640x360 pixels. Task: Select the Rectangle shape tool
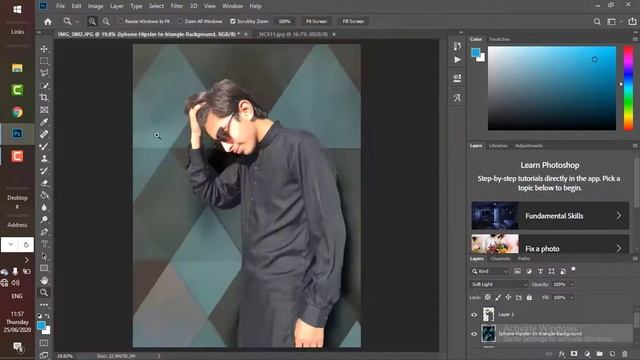coord(44,268)
